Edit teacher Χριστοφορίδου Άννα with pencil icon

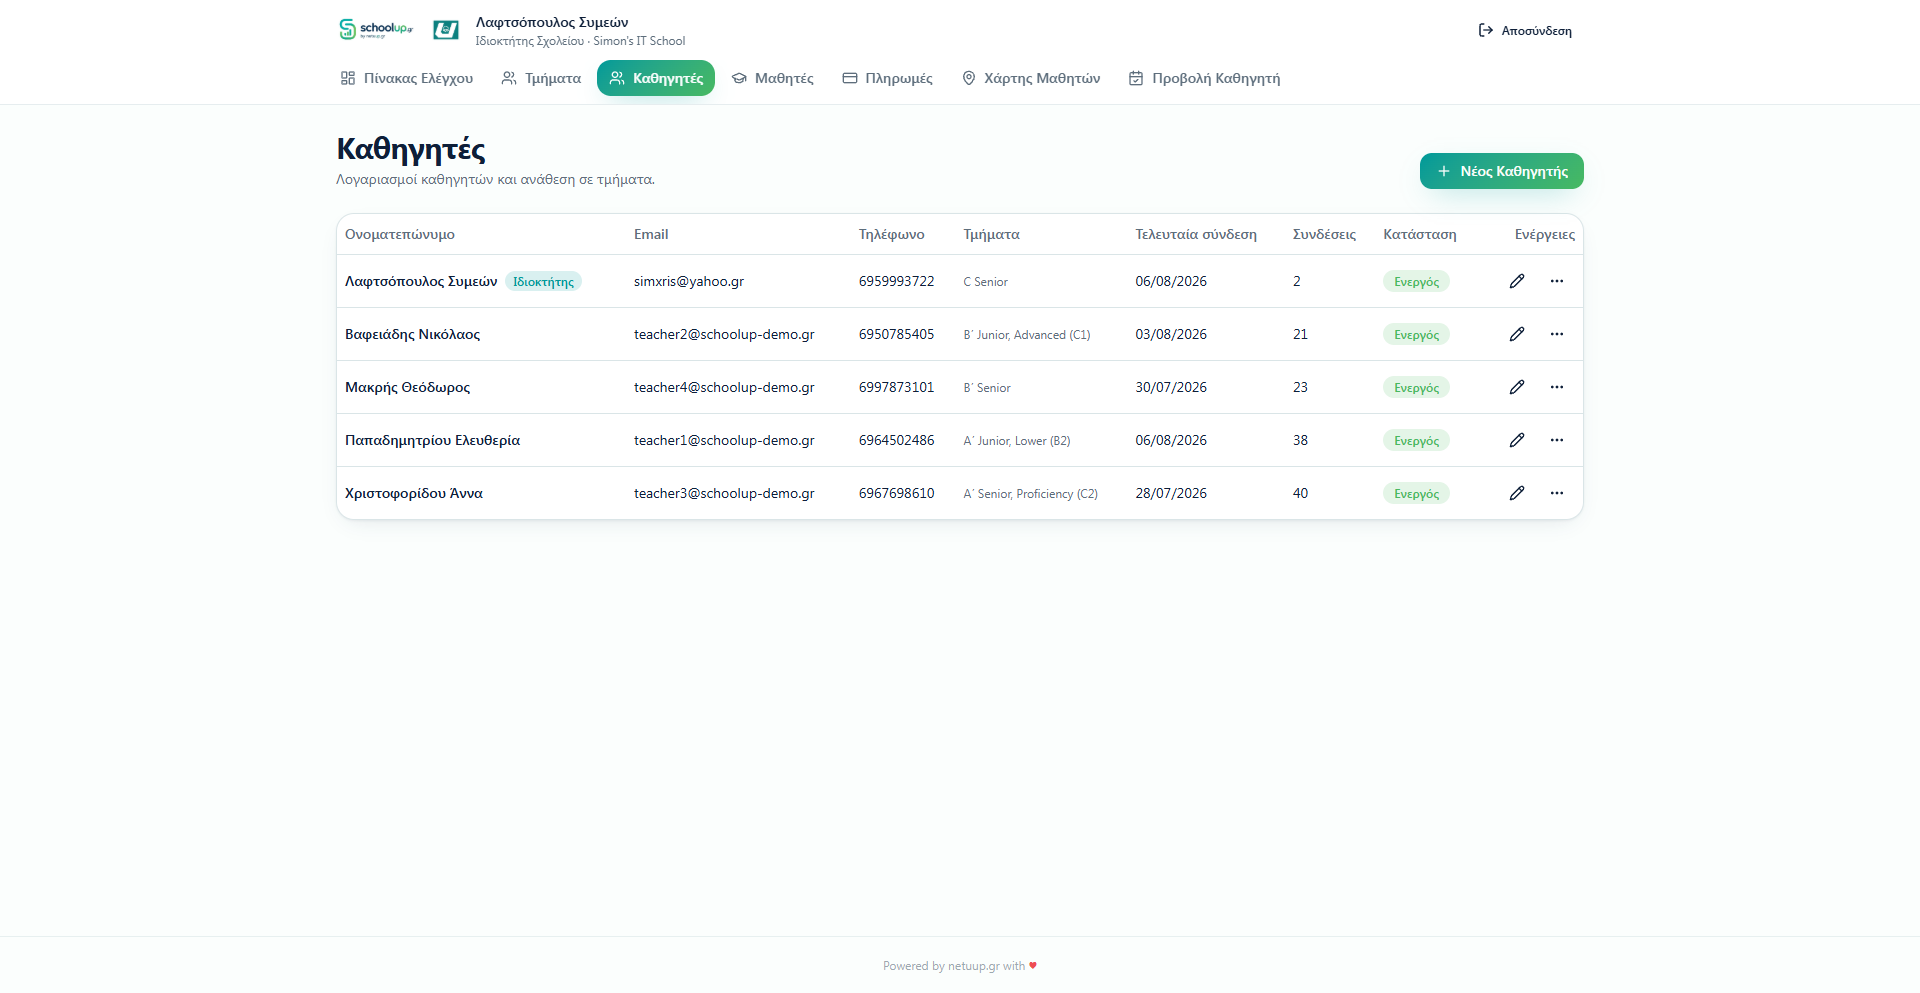(x=1517, y=493)
